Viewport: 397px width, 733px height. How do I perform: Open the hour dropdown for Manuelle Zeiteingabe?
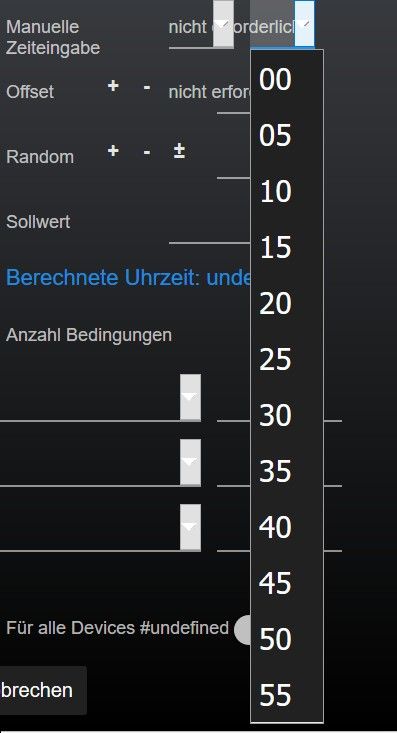223,24
